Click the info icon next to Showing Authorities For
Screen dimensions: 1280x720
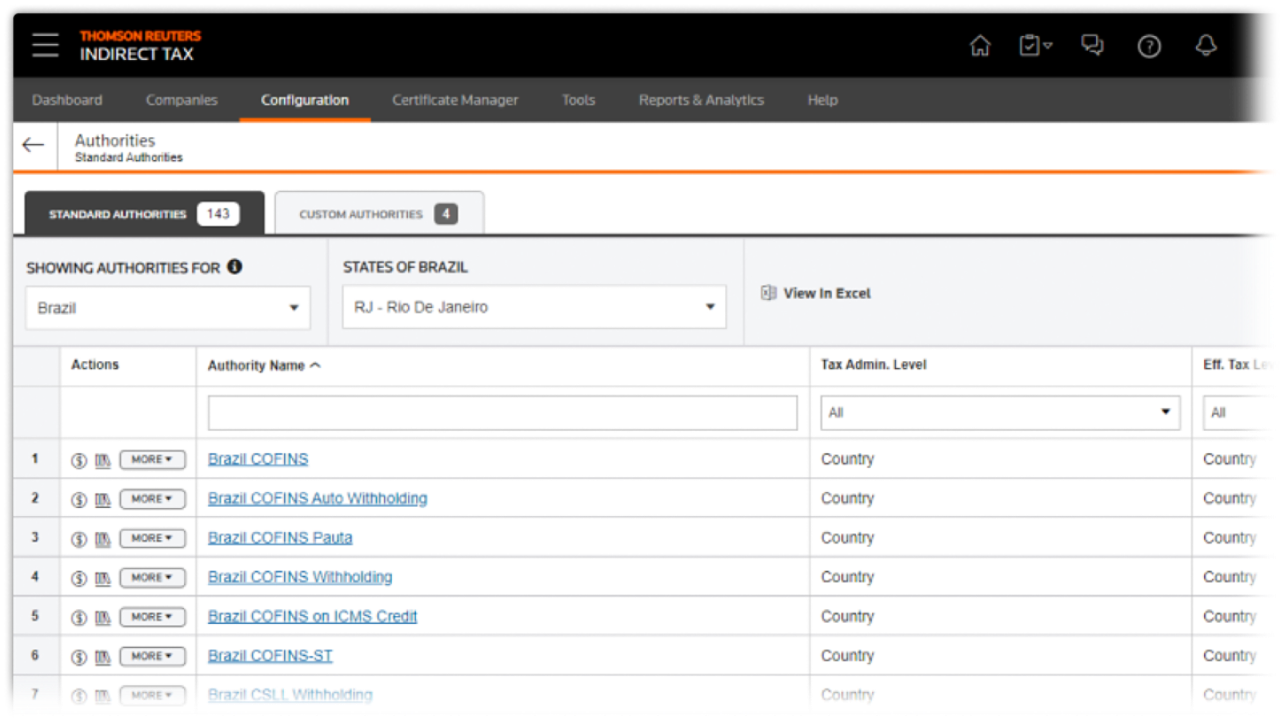tap(234, 267)
